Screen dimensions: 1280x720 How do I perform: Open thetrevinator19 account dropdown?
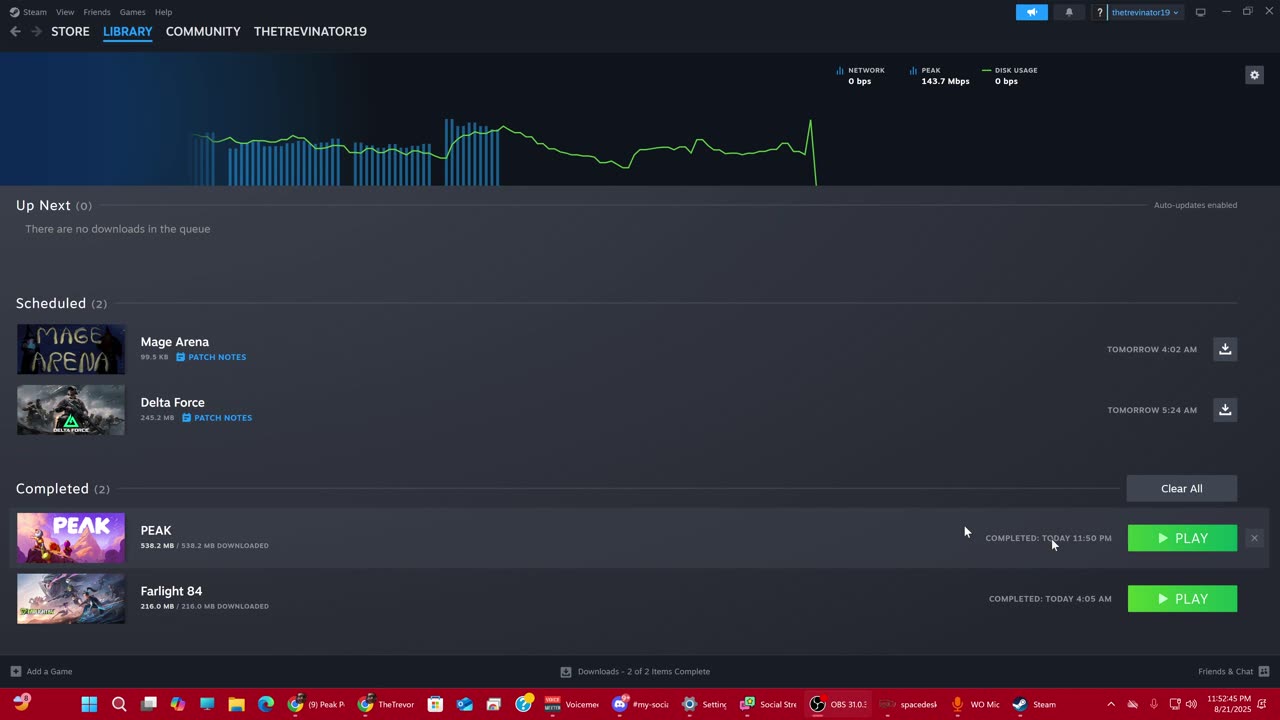pyautogui.click(x=1145, y=12)
